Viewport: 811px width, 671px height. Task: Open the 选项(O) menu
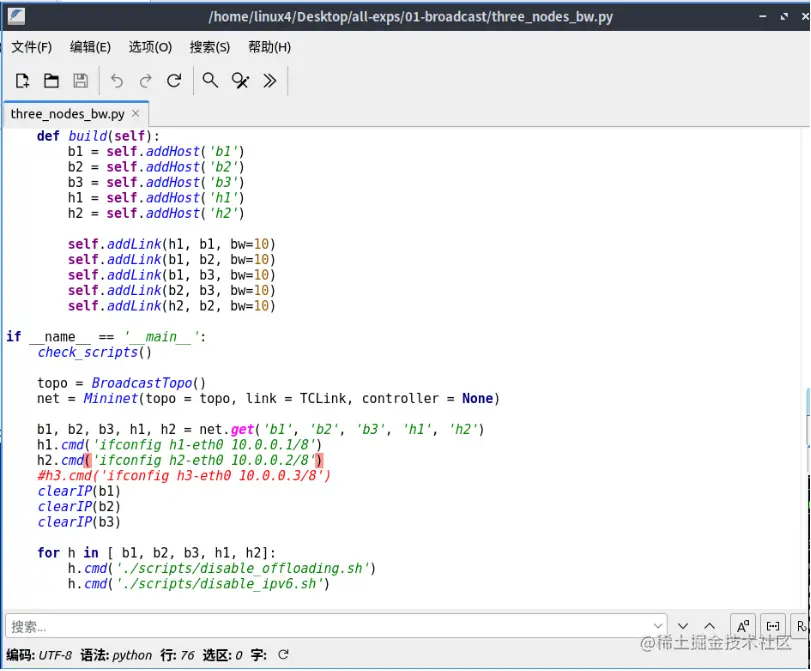point(150,47)
